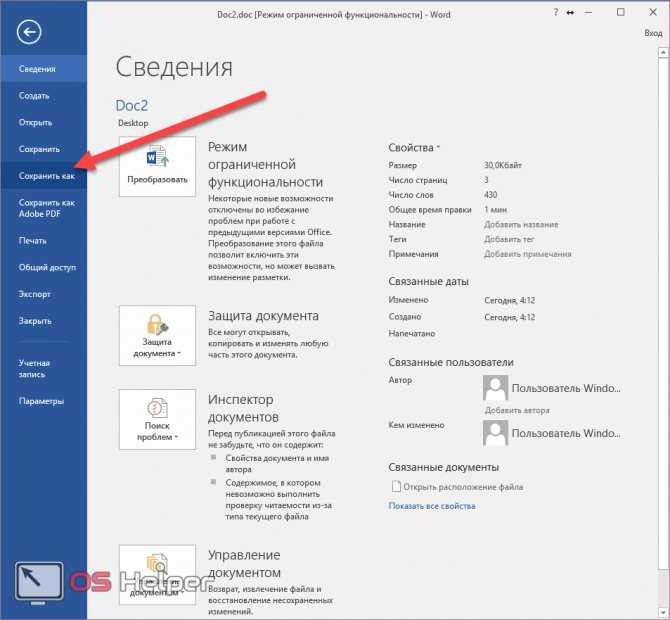
Task: Click the Число страниц value 3
Action: pyautogui.click(x=486, y=180)
